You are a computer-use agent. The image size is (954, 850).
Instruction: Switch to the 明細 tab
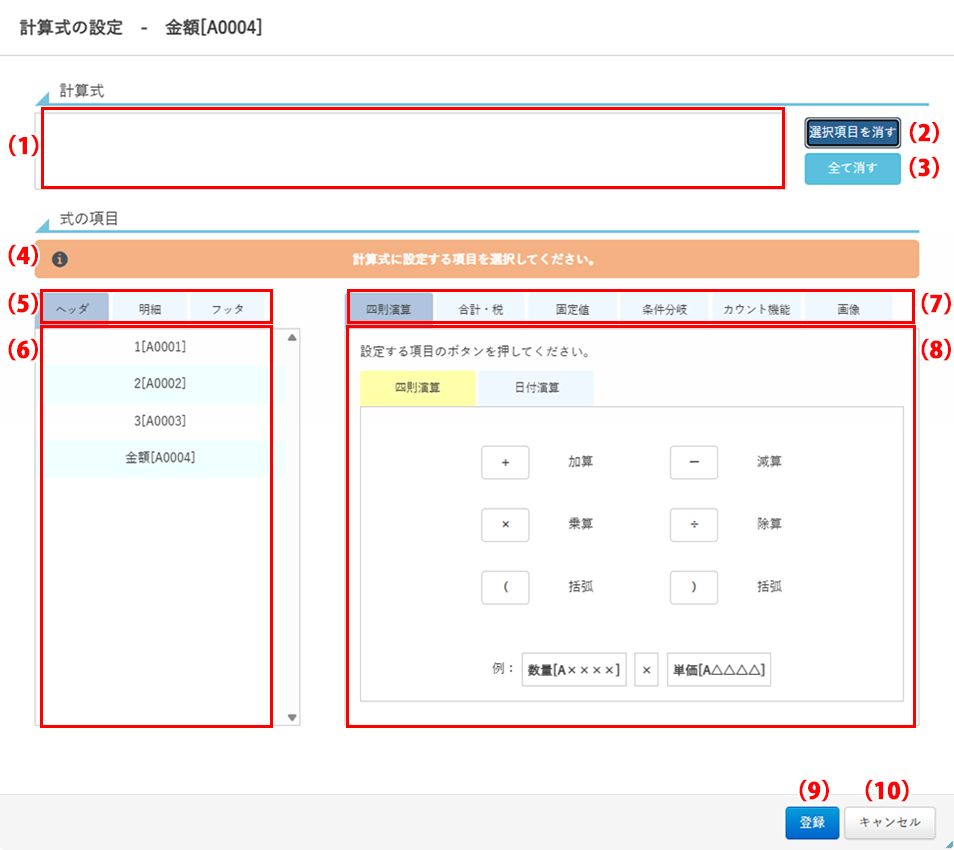tap(149, 310)
